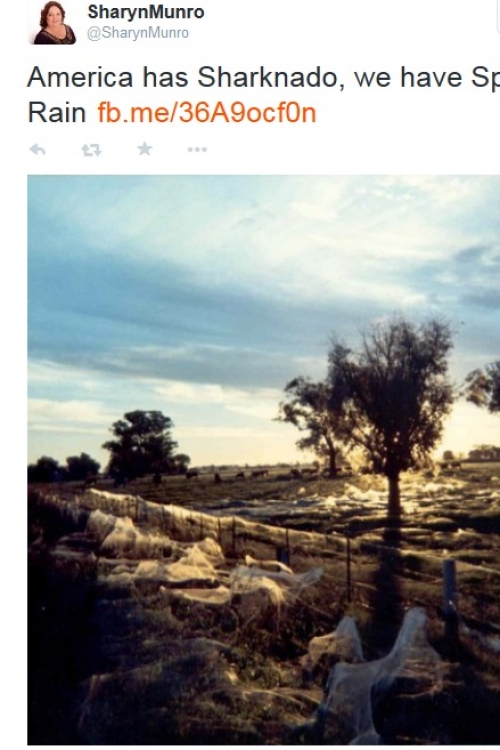Open the fb.me/36A9ocf0n link

pyautogui.click(x=207, y=113)
